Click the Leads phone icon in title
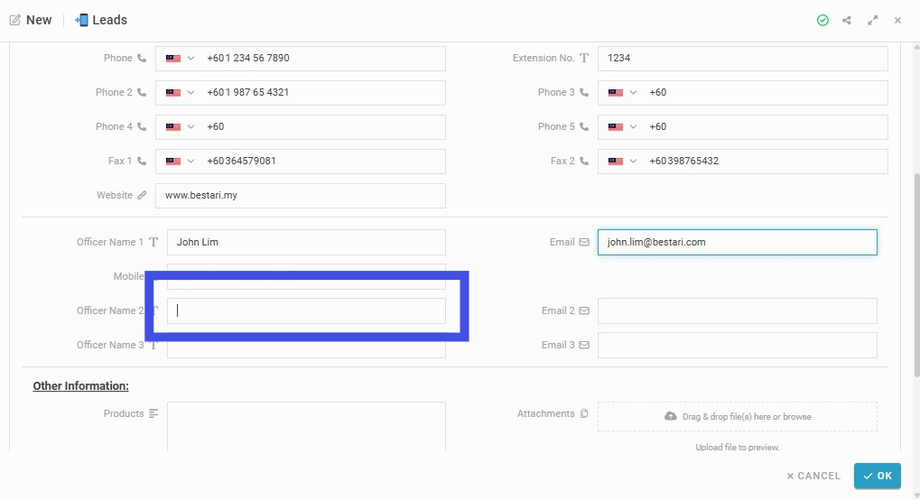This screenshot has height=500, width=920. [x=82, y=20]
